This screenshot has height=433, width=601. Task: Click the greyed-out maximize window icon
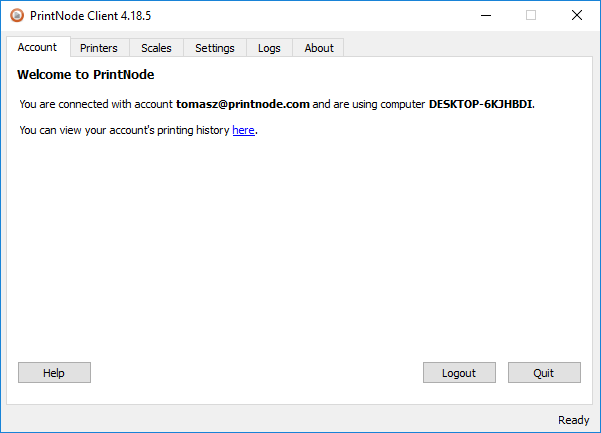pos(531,16)
